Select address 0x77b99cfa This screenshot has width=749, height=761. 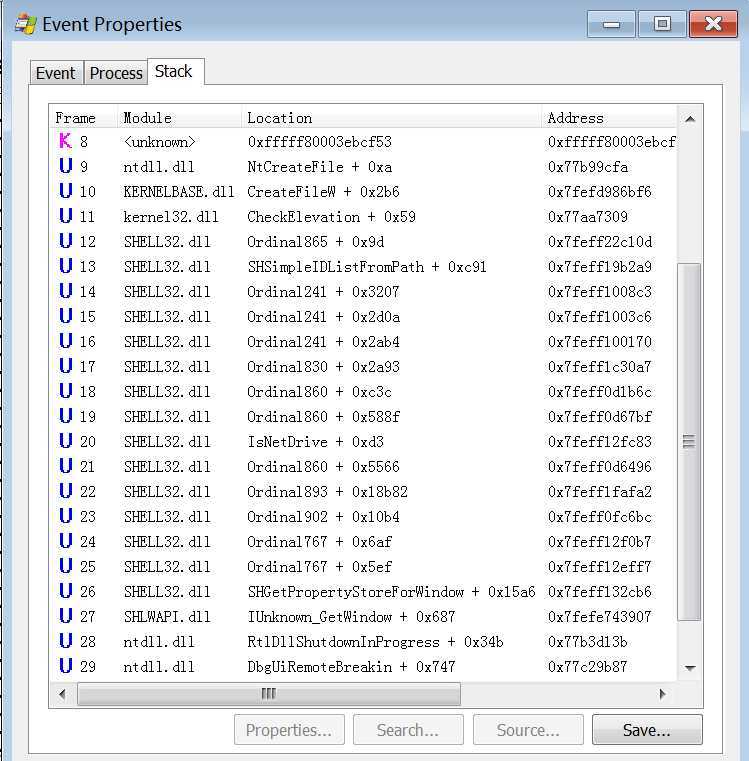[588, 167]
